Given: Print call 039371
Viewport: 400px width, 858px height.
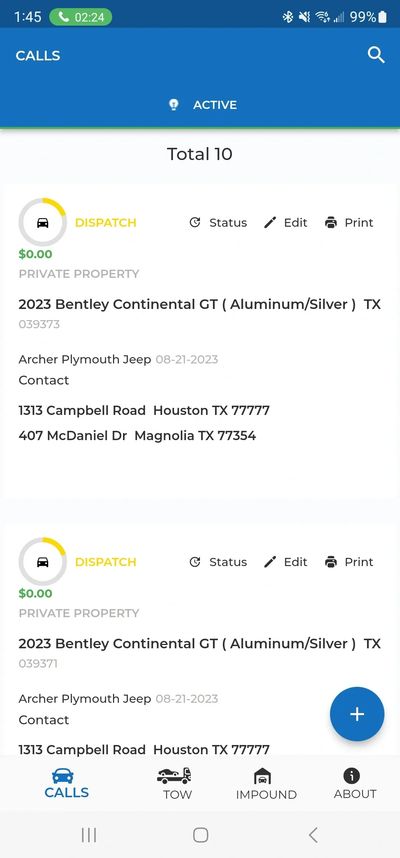Looking at the screenshot, I should click(x=349, y=562).
